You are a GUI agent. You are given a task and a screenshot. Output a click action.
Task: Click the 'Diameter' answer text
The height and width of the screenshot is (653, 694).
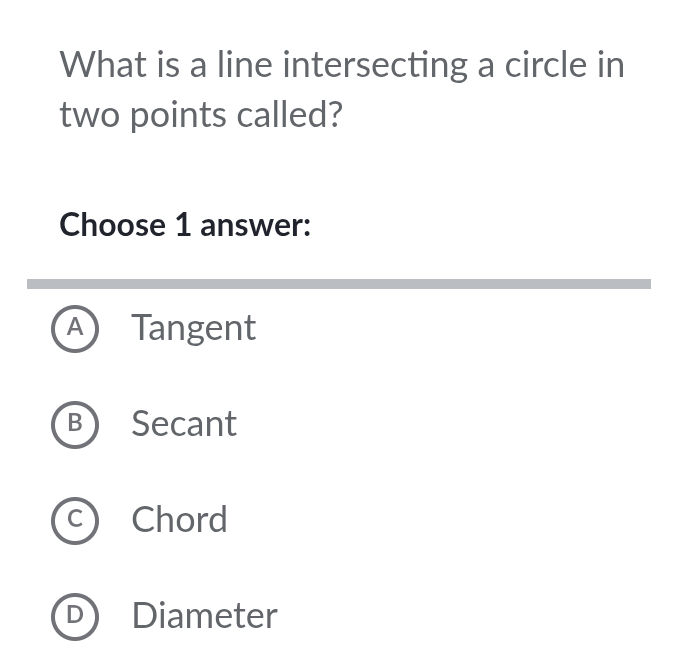pos(204,616)
